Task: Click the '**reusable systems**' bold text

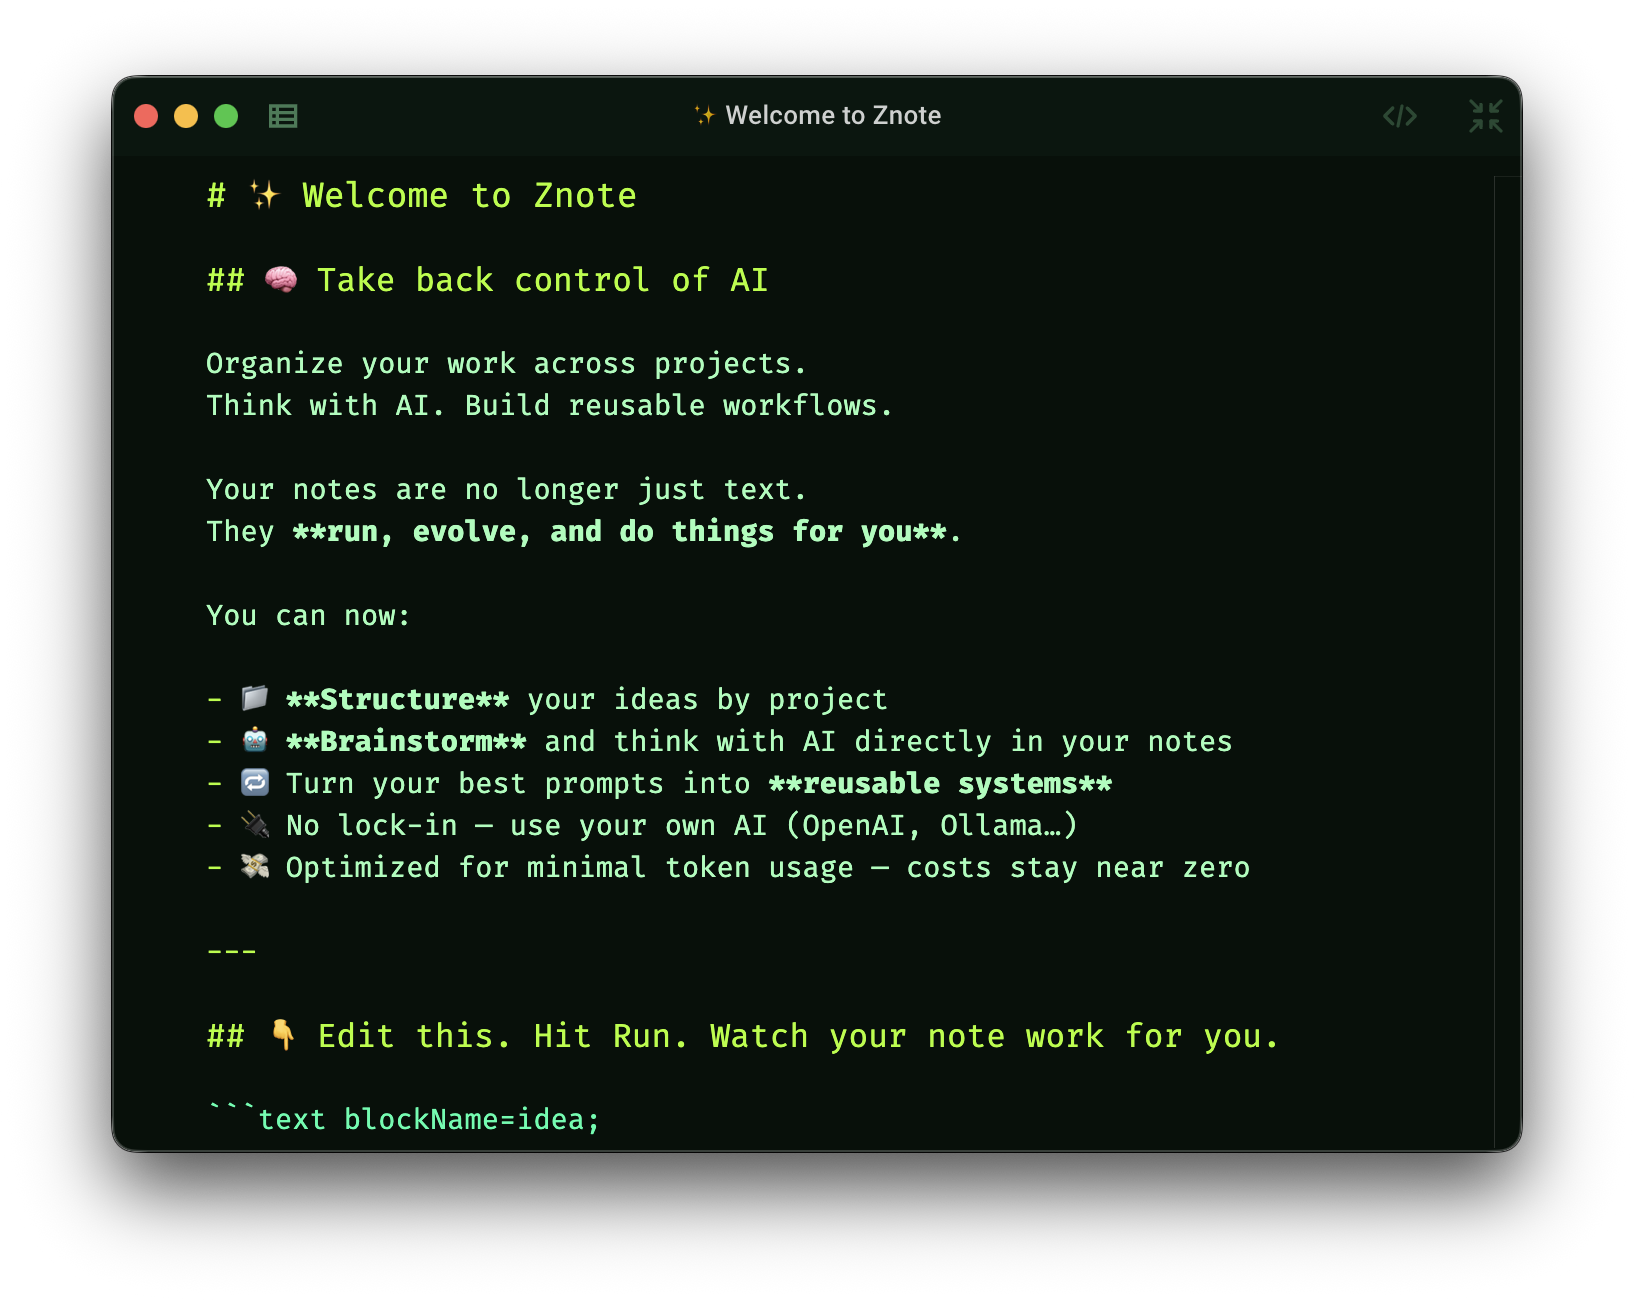Action: coord(940,783)
